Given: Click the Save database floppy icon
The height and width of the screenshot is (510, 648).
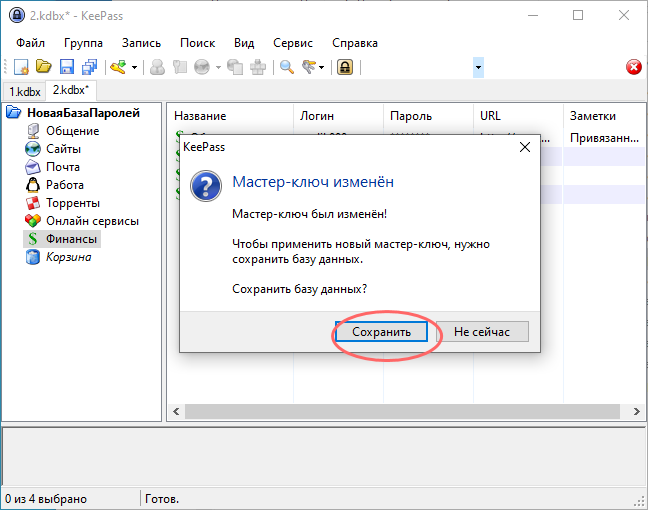Looking at the screenshot, I should click(x=67, y=67).
